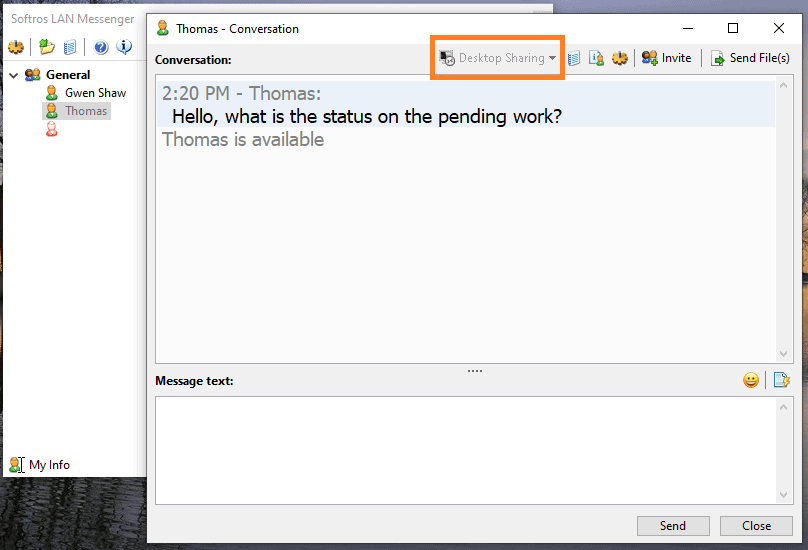Image resolution: width=808 pixels, height=550 pixels.
Task: Collapse the General group in the user list
Action: 14,75
